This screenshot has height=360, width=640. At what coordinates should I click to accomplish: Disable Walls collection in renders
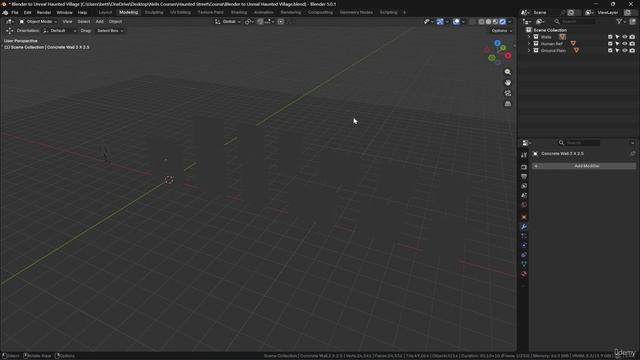(x=632, y=37)
